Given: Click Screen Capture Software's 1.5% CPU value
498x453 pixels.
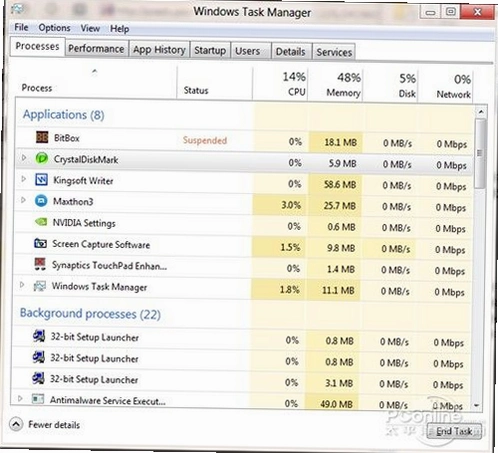Looking at the screenshot, I should click(x=290, y=247).
